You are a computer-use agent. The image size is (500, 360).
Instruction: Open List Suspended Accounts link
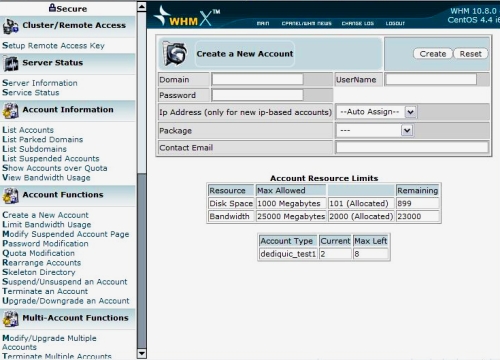tap(51, 158)
